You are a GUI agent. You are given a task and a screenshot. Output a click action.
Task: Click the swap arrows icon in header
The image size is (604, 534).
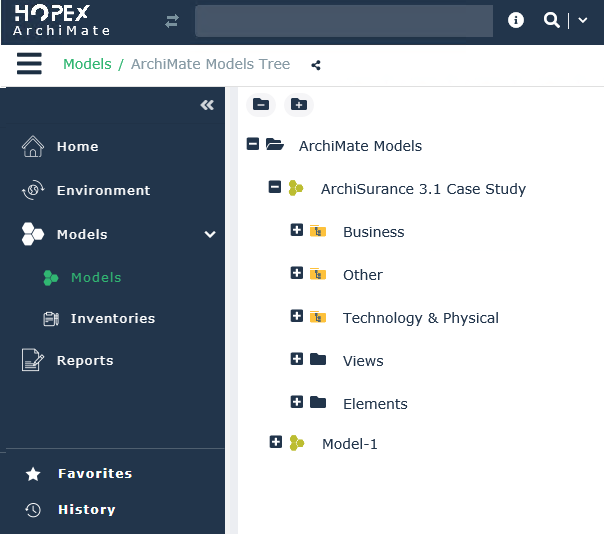pos(172,21)
